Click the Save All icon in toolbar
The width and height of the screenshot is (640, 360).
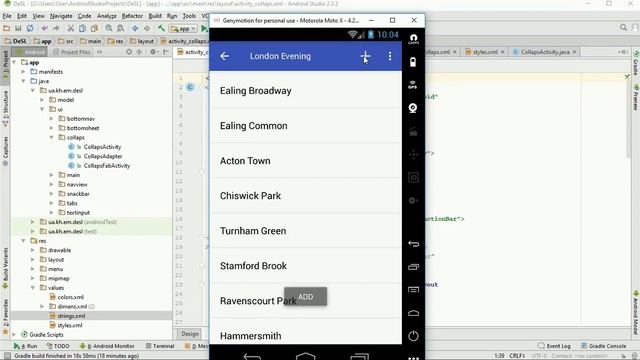(x=18, y=29)
